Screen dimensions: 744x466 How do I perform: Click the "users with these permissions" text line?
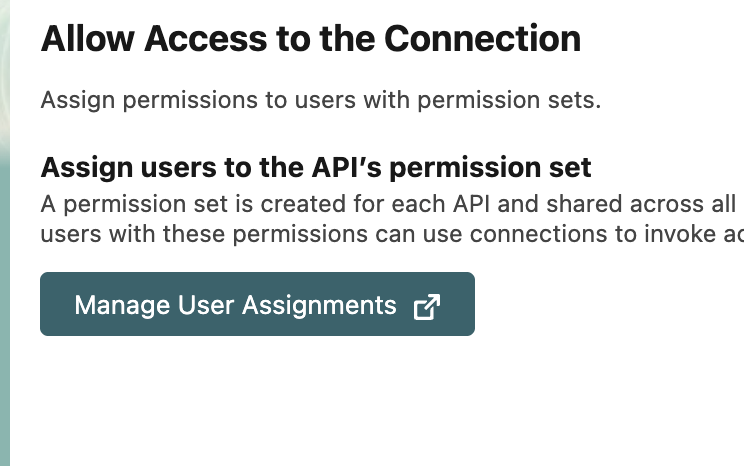point(390,233)
